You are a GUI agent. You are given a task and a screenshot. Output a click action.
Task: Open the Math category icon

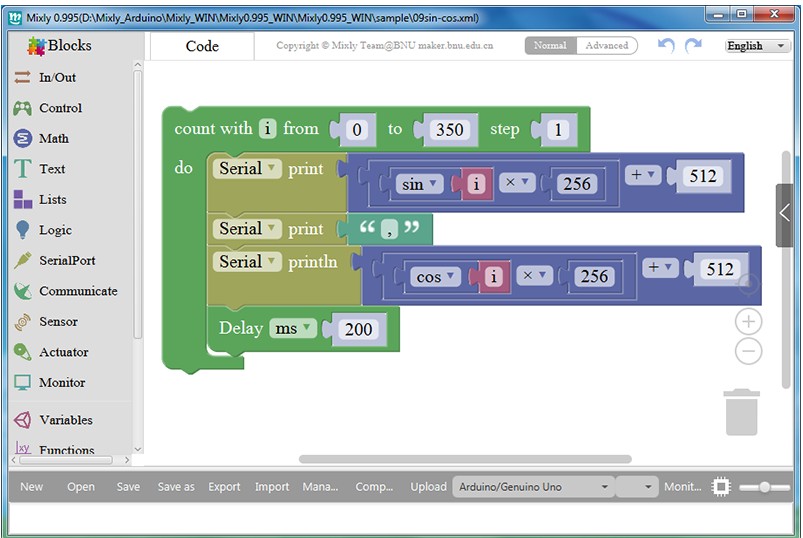coord(22,138)
